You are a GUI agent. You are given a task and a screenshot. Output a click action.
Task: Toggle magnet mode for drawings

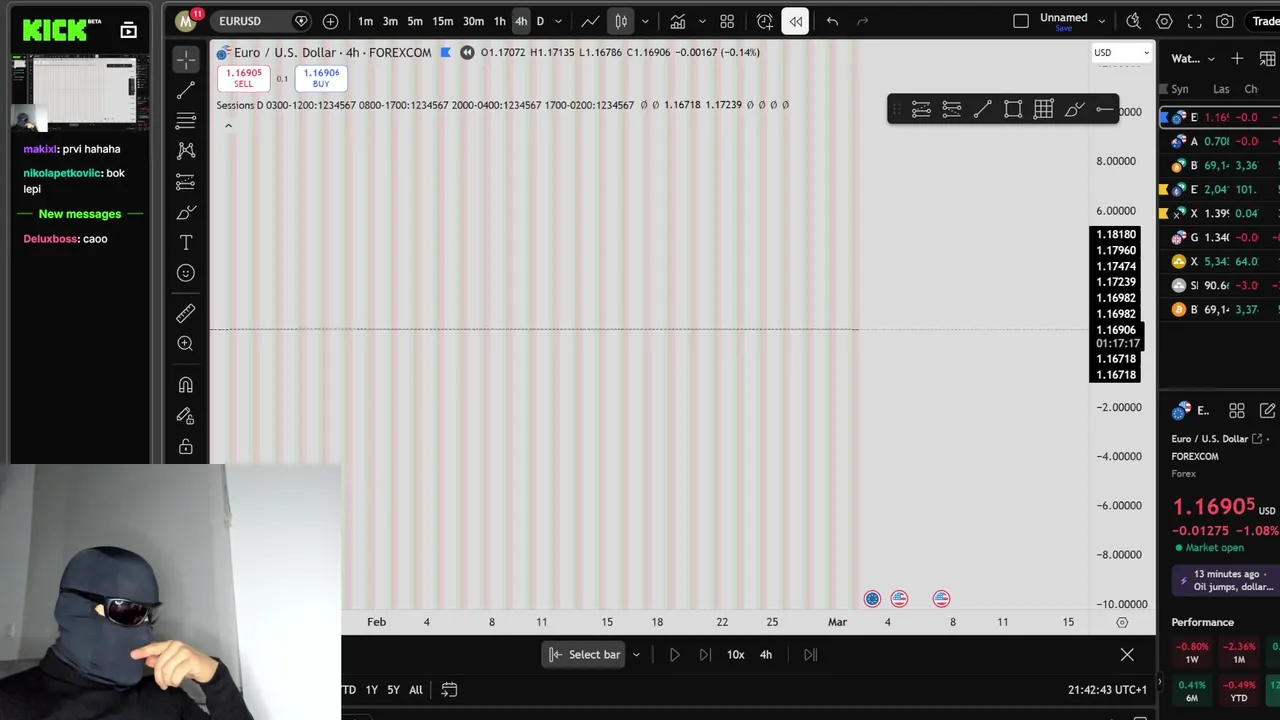186,385
